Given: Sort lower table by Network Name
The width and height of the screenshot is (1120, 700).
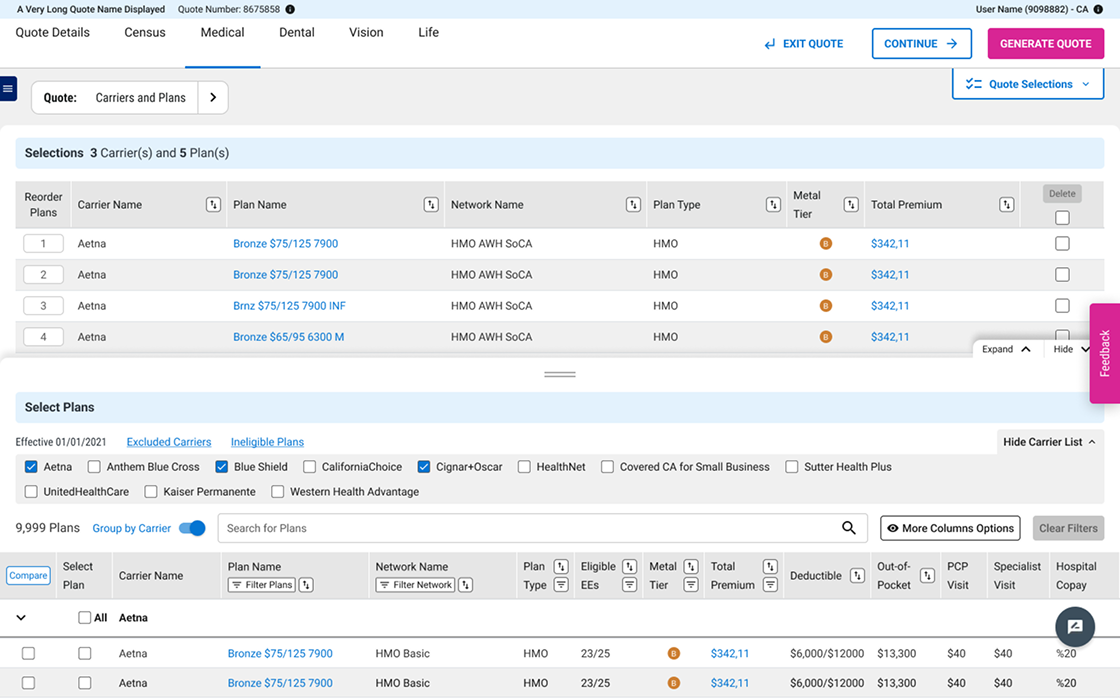Looking at the screenshot, I should 466,584.
